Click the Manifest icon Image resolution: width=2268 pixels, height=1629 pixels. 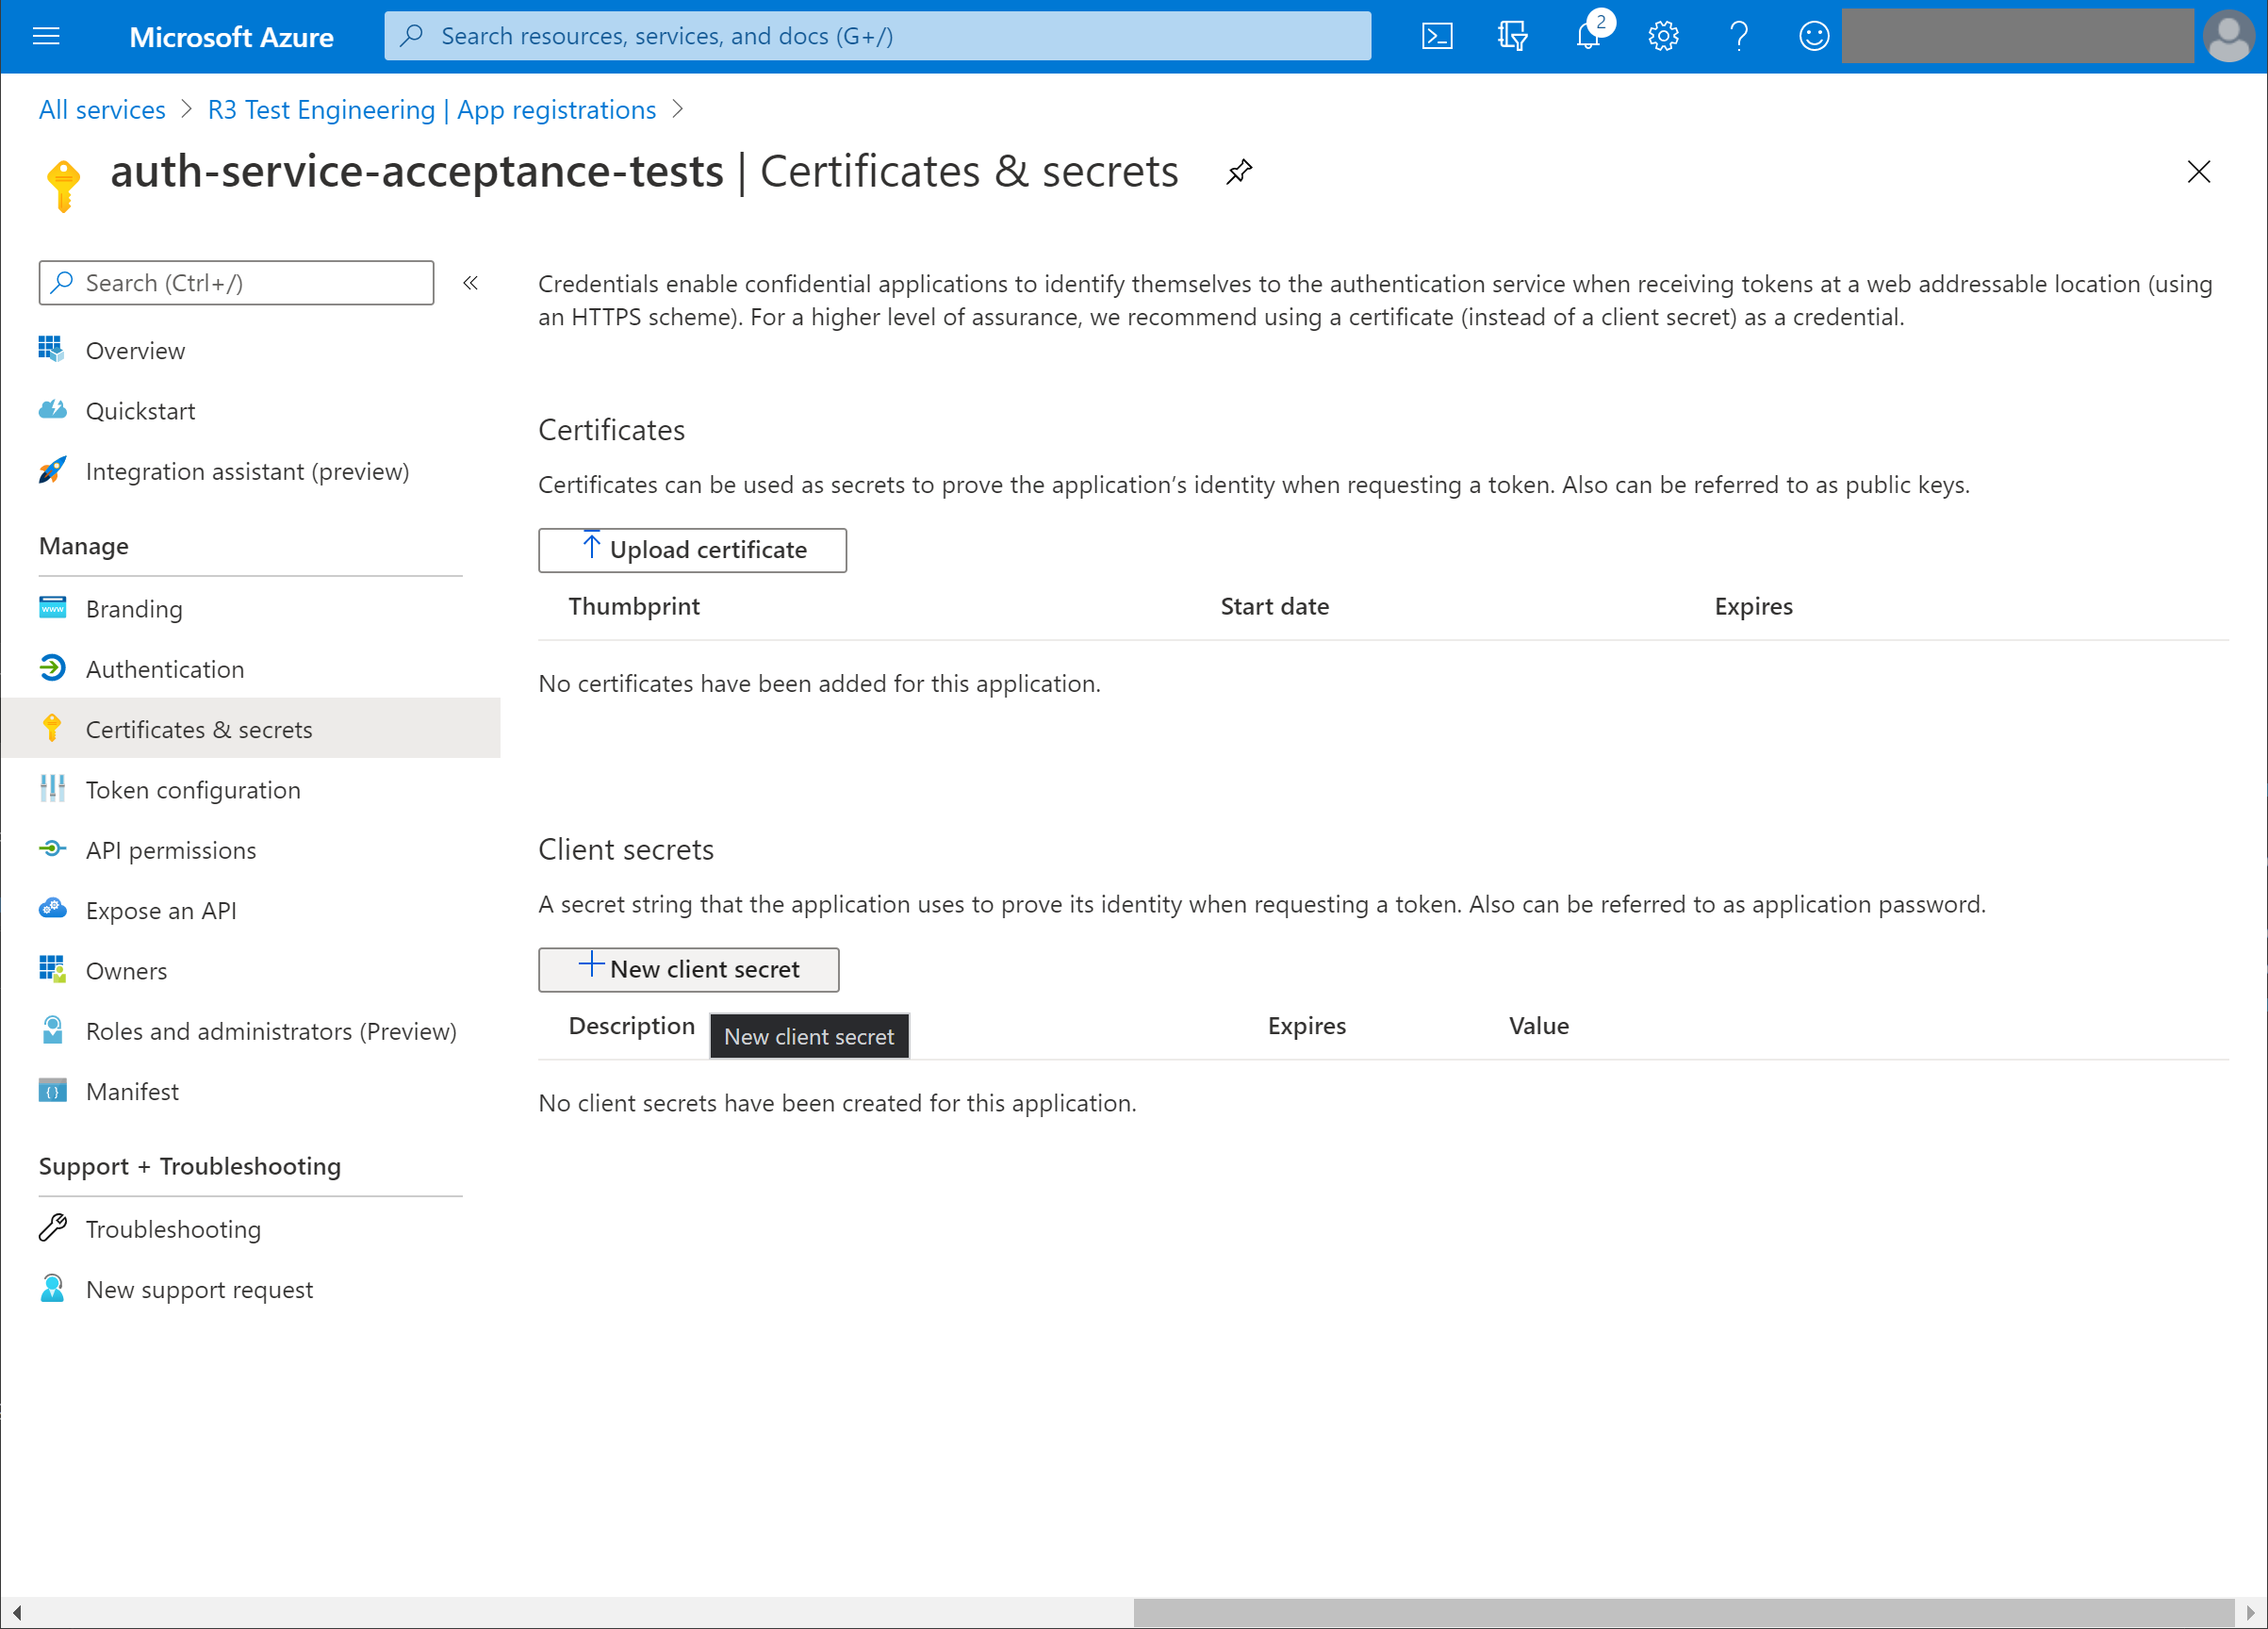(52, 1090)
